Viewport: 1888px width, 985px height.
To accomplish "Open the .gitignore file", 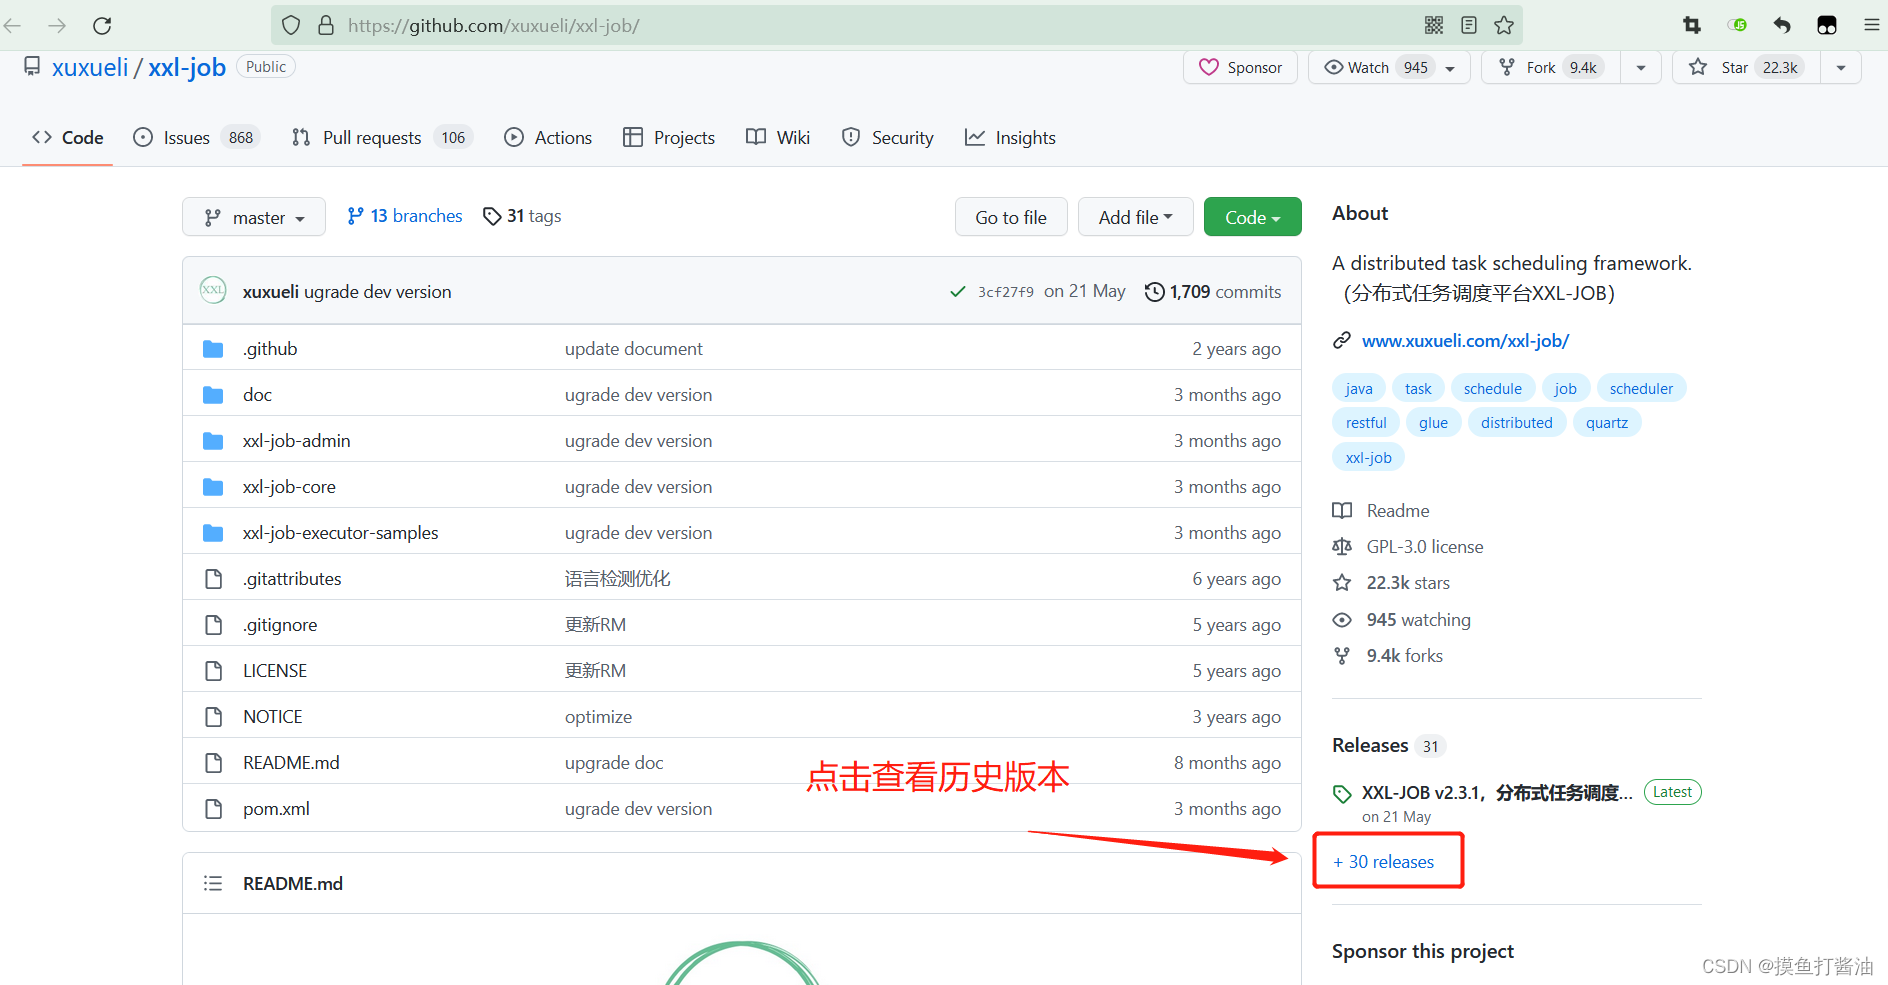I will 280,625.
